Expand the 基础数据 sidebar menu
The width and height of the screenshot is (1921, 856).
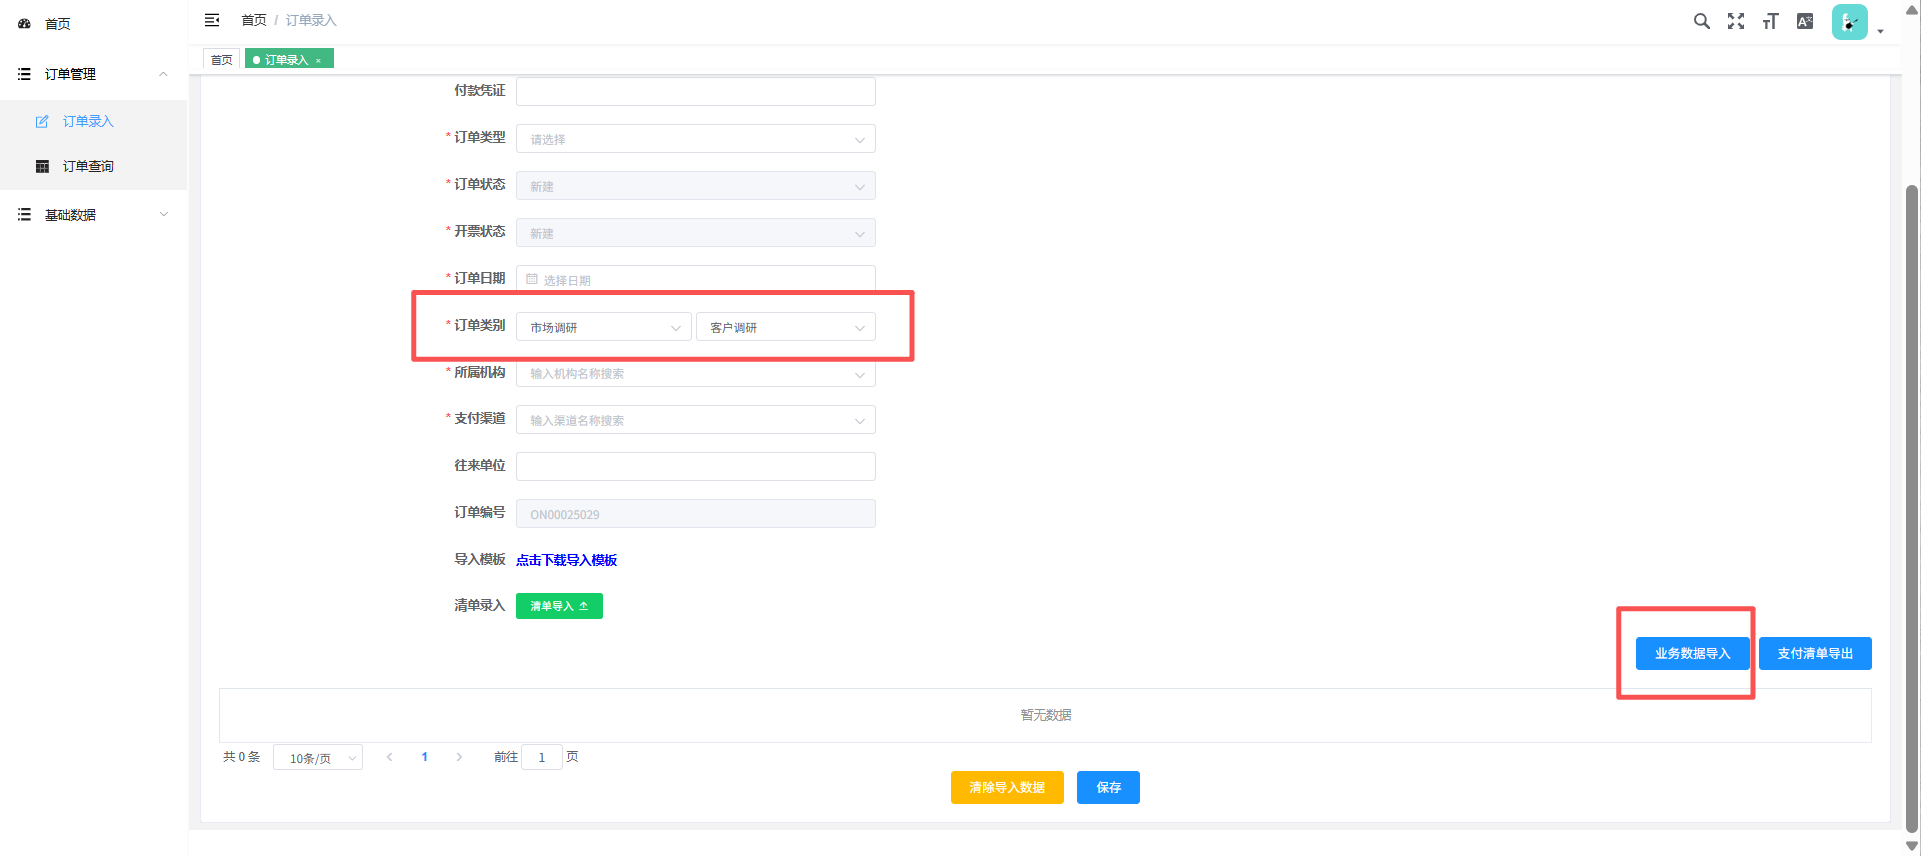[x=93, y=215]
